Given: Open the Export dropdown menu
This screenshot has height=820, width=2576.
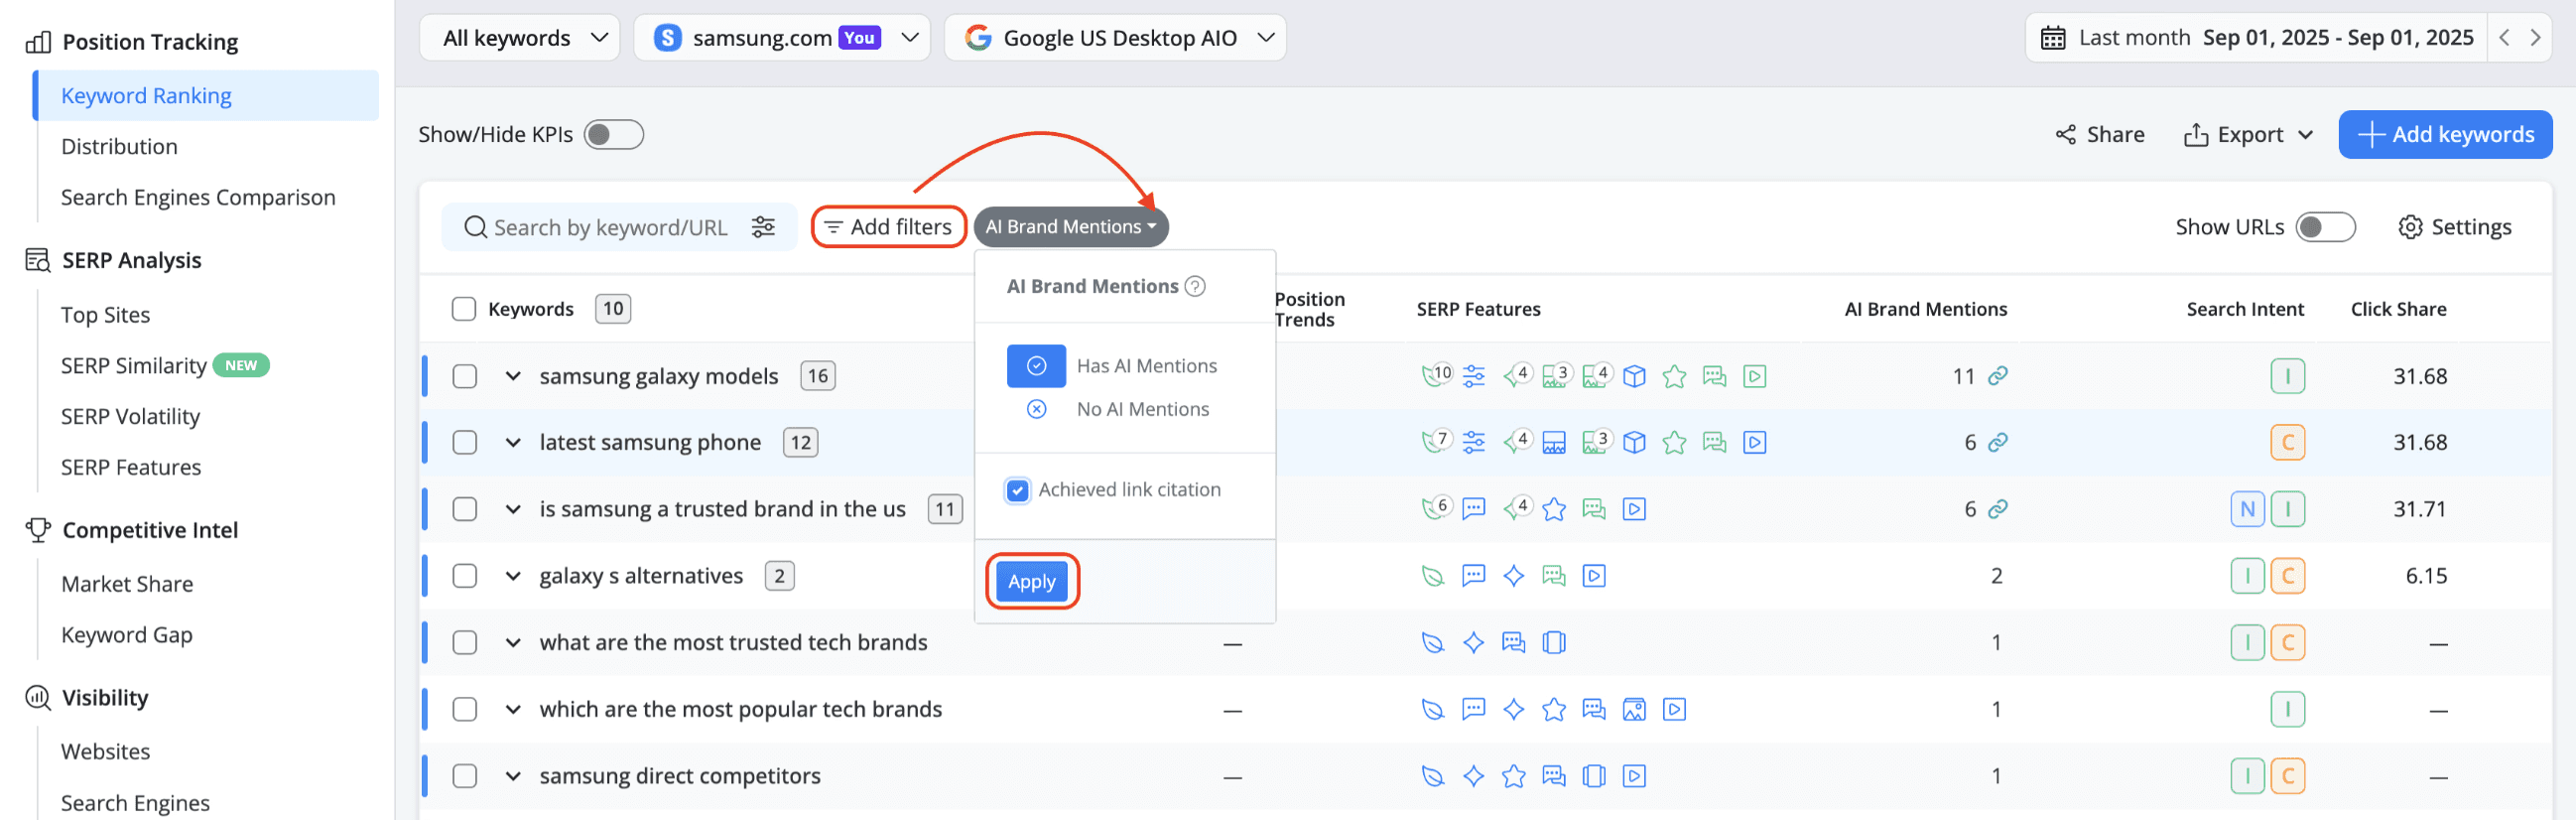Looking at the screenshot, I should click(2247, 134).
